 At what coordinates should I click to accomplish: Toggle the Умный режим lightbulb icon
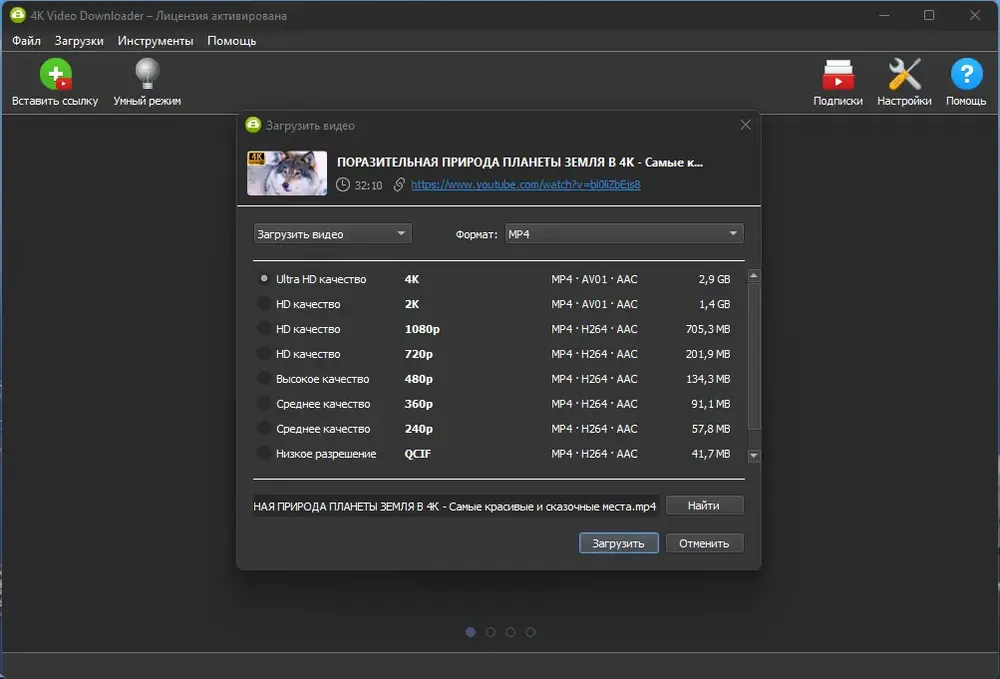tap(147, 76)
